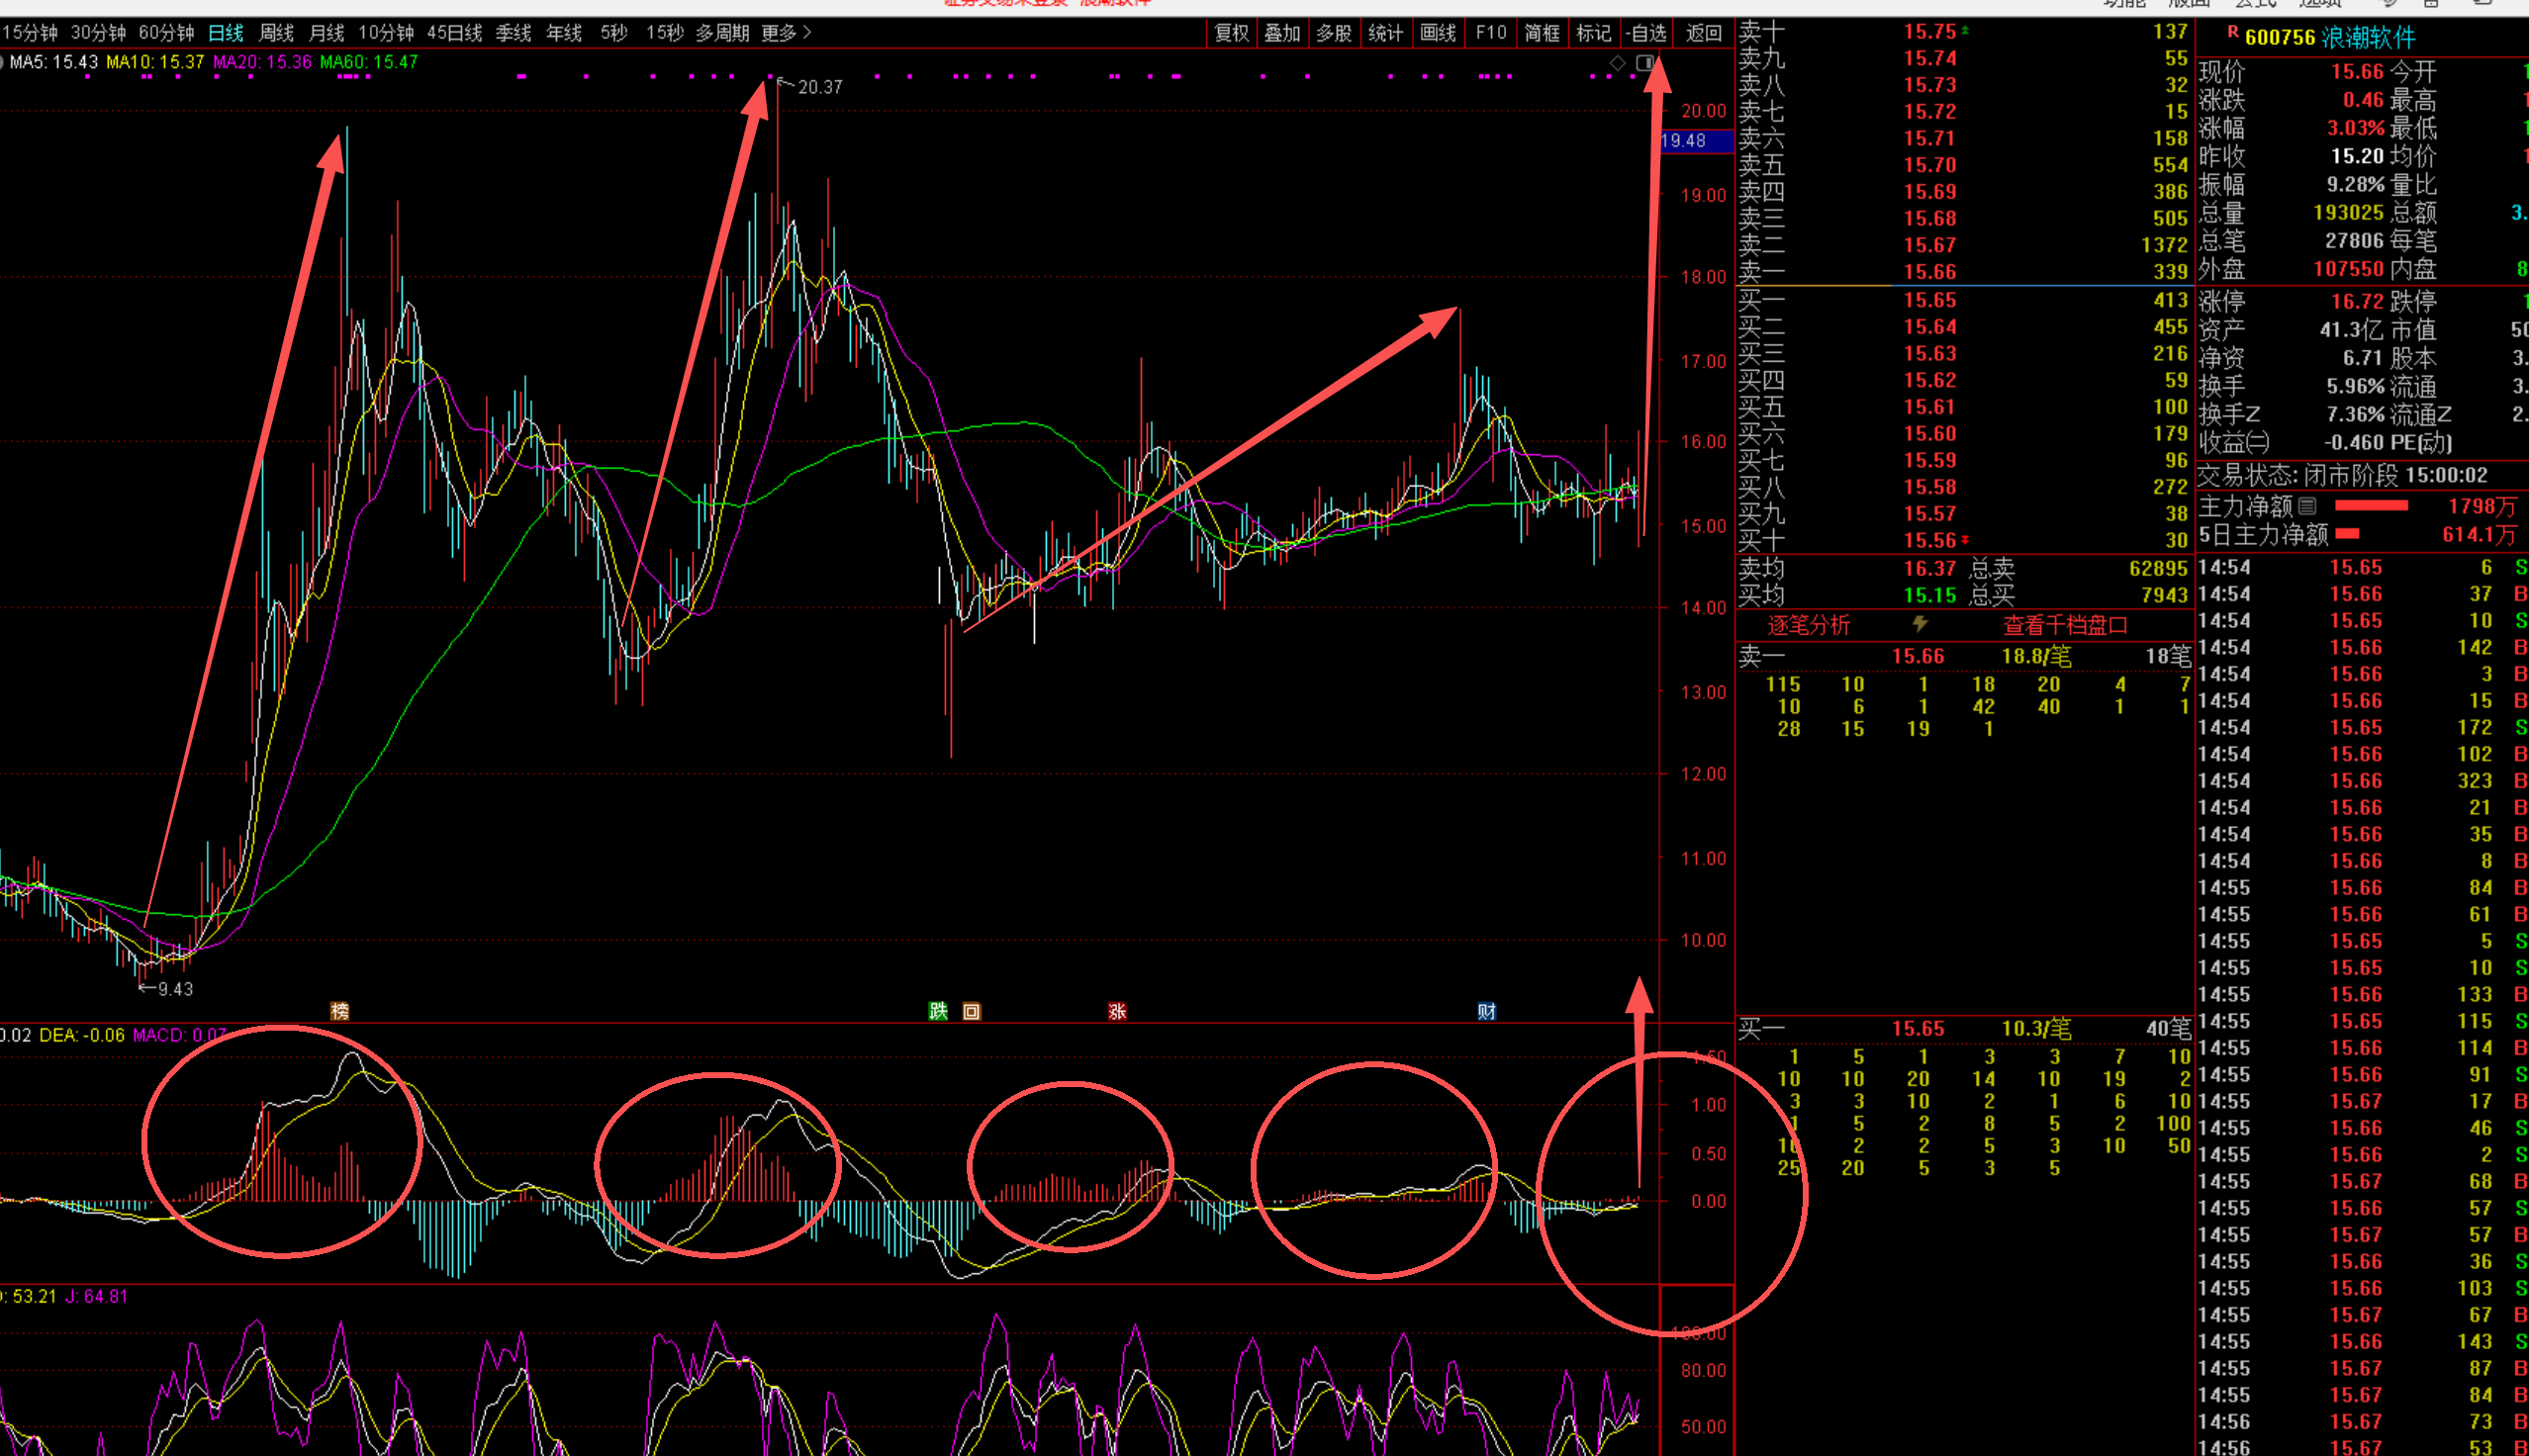Toggle 自选 watchlist for this stock
Viewport: 2529px width, 1456px height.
pyautogui.click(x=1646, y=33)
